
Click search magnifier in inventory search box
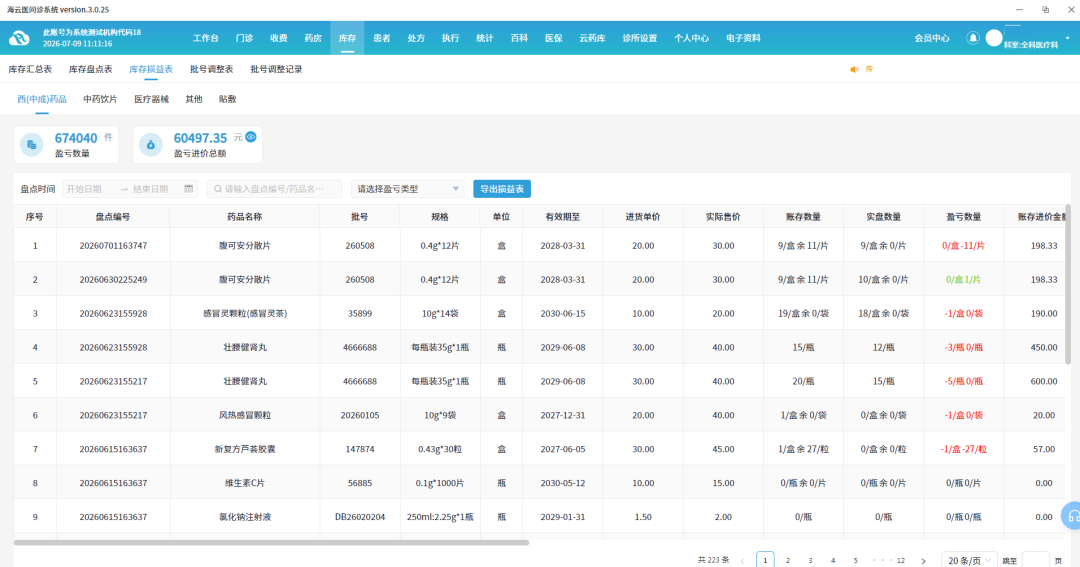pos(218,189)
